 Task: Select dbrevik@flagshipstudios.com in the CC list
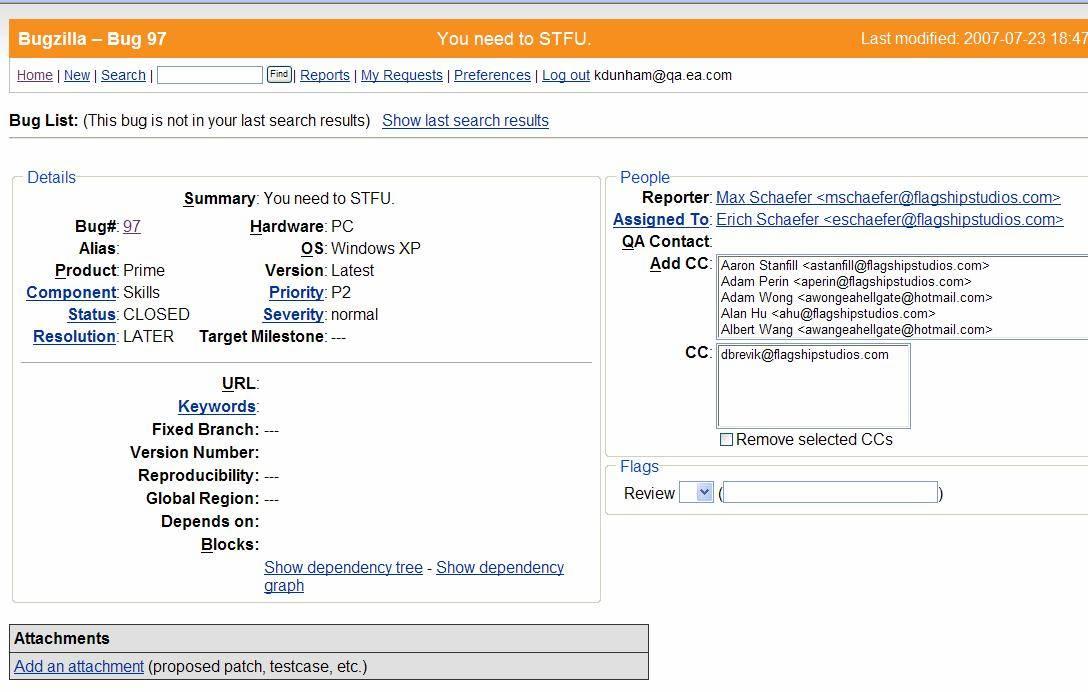[x=804, y=355]
